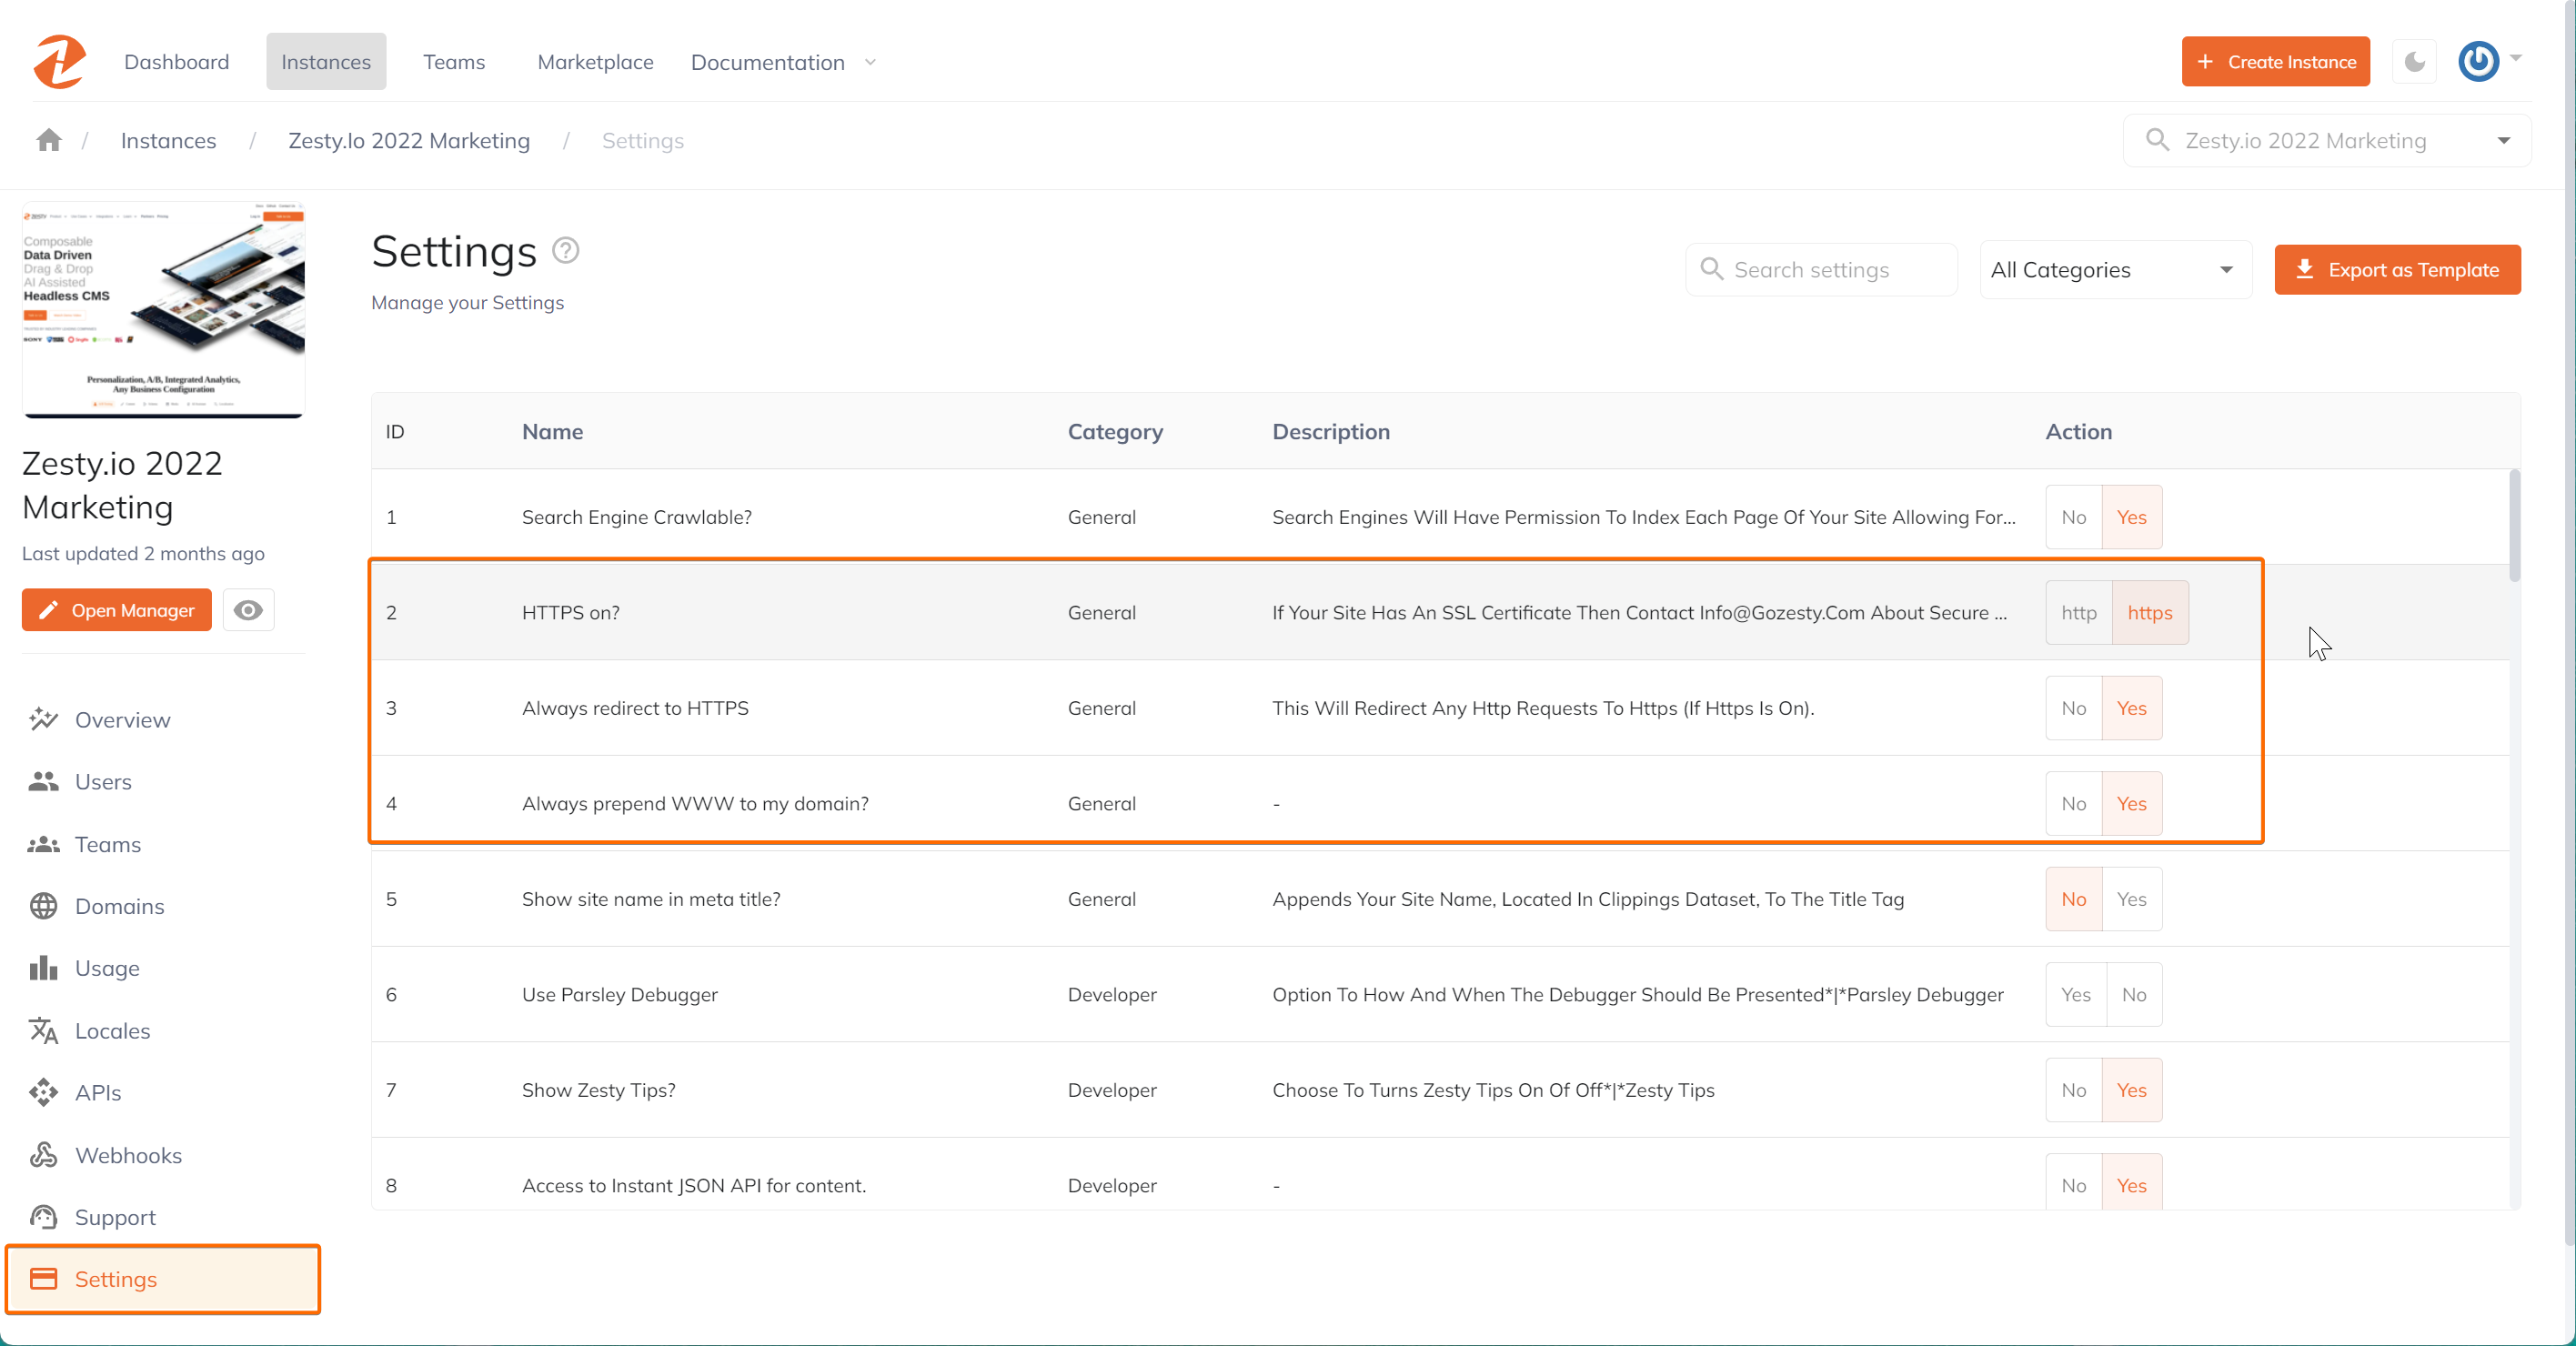Click the instance selector magnifier icon
Image resolution: width=2576 pixels, height=1346 pixels.
point(2157,140)
